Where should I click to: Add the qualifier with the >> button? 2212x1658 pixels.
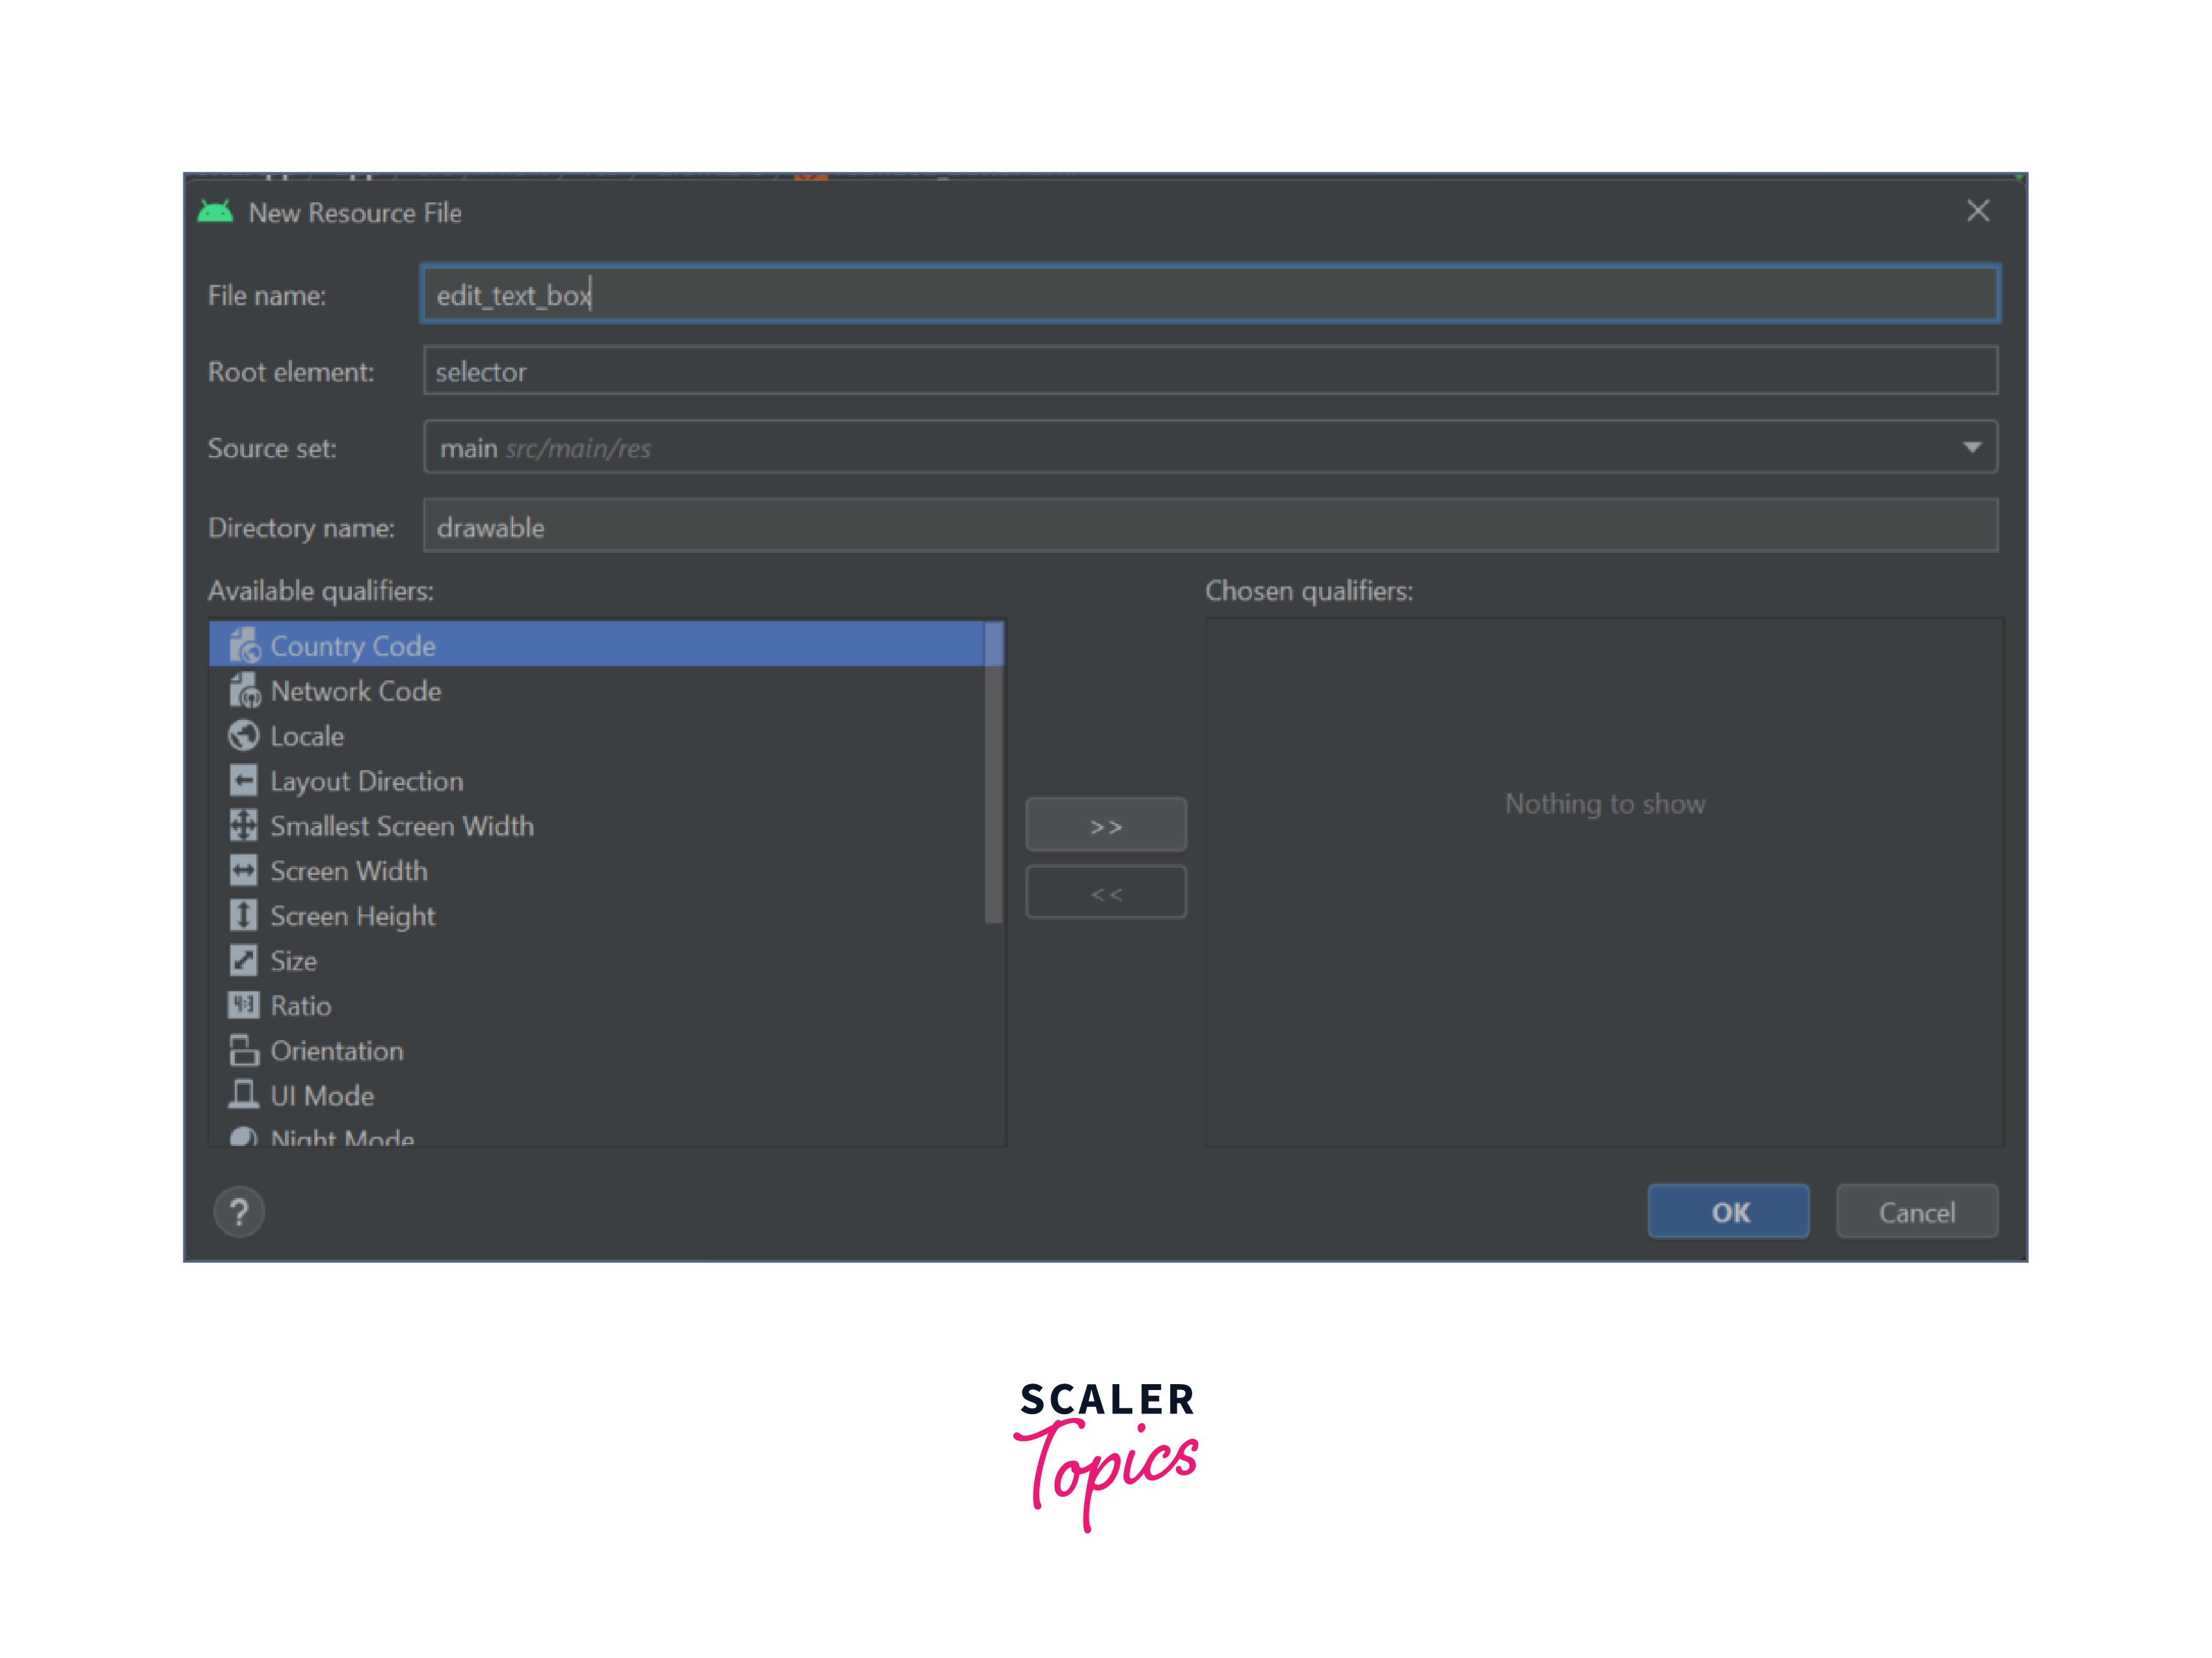click(x=1106, y=826)
